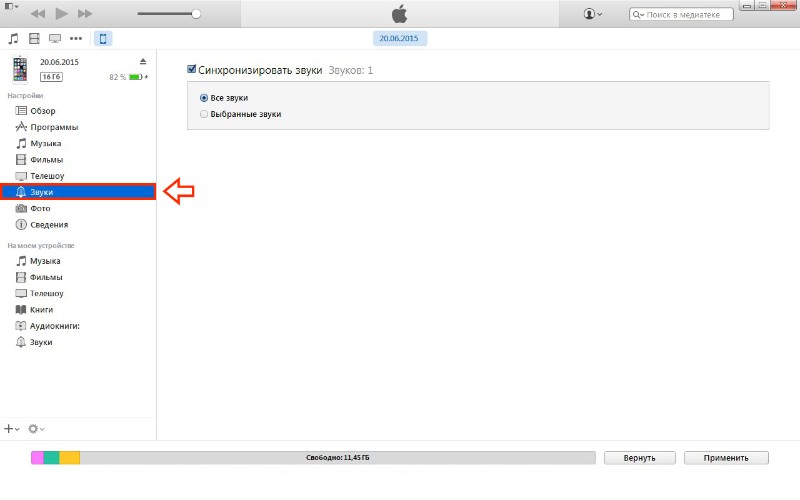Toggle Синхронизировать звуки checkbox
The width and height of the screenshot is (800, 500).
[x=192, y=69]
